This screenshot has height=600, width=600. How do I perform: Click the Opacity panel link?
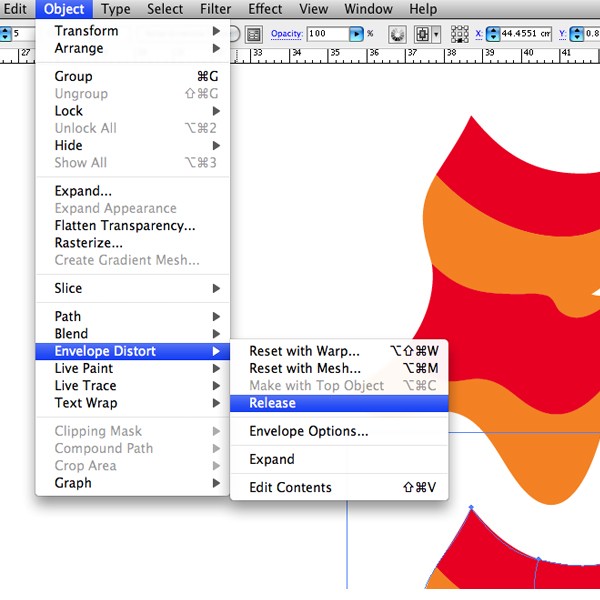click(x=287, y=34)
